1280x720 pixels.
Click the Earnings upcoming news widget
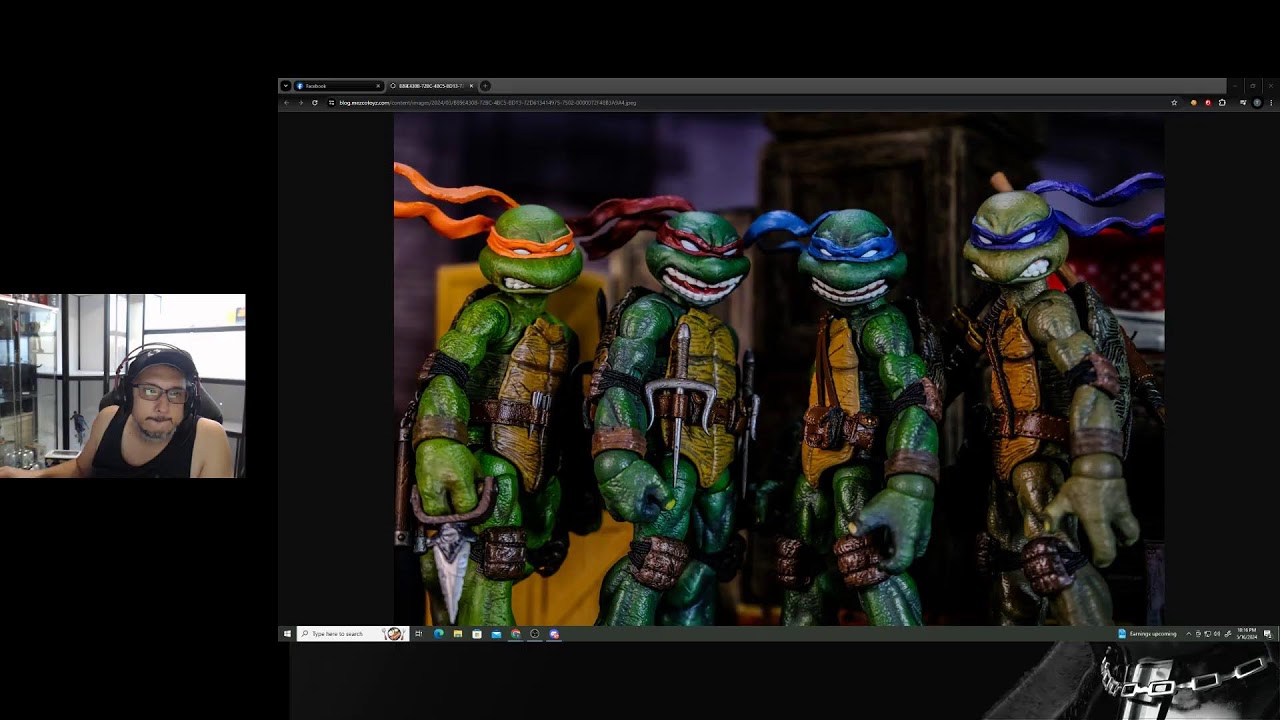tap(1147, 634)
